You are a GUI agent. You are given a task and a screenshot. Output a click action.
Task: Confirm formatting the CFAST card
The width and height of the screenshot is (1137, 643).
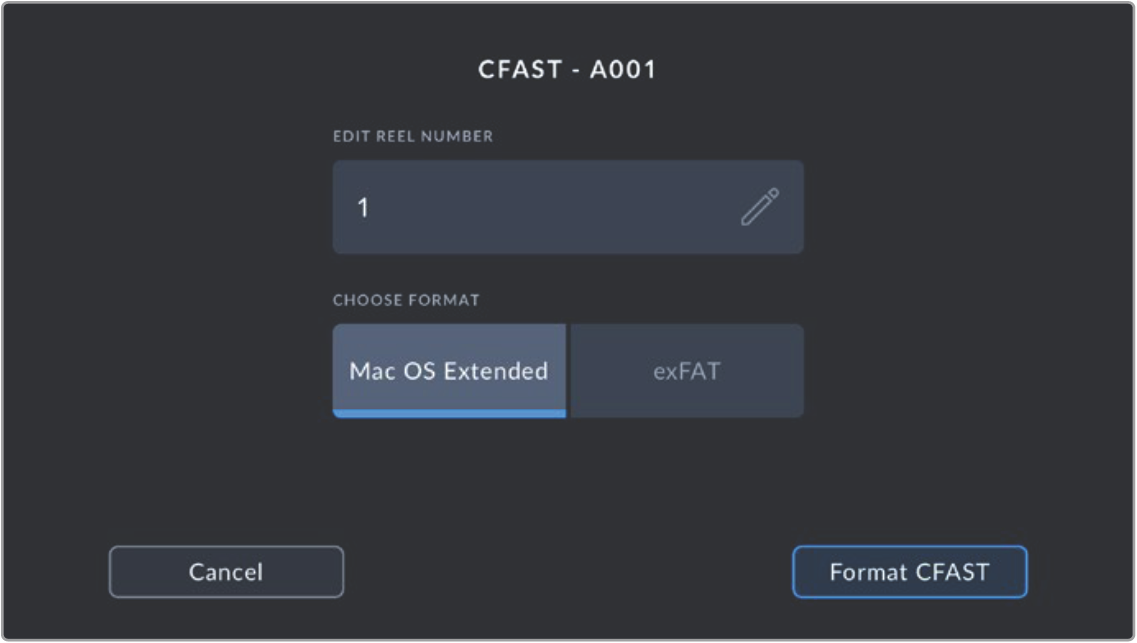tap(909, 572)
